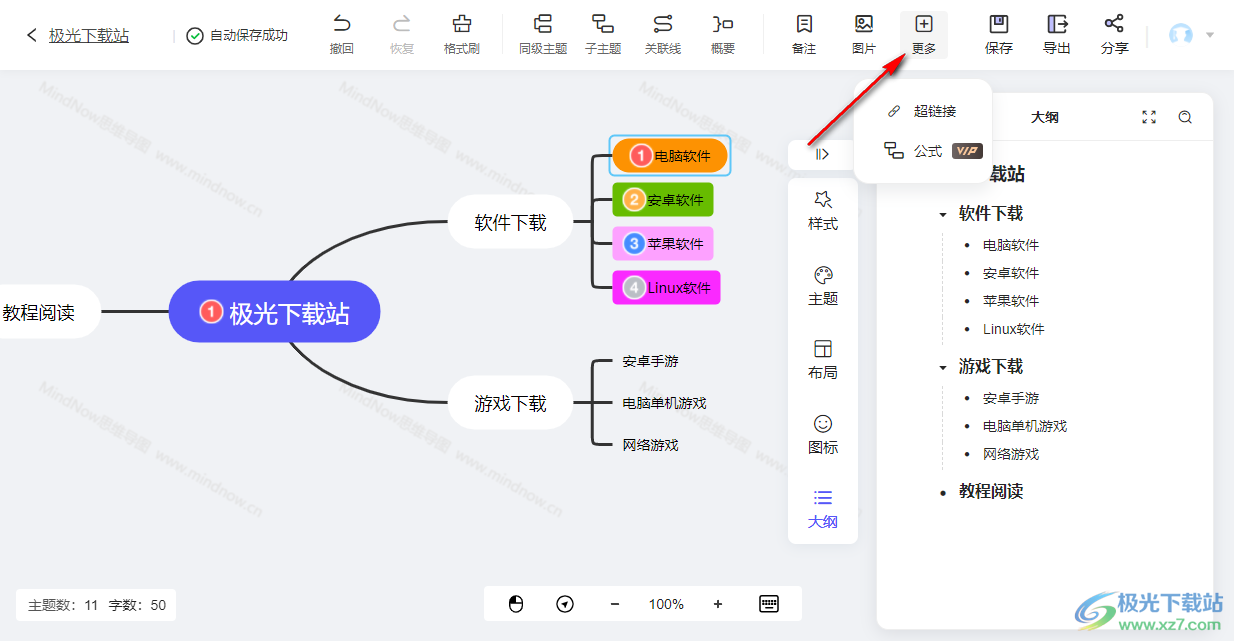Viewport: 1234px width, 641px height.
Task: Add a subtopic (子主题)
Action: 603,34
